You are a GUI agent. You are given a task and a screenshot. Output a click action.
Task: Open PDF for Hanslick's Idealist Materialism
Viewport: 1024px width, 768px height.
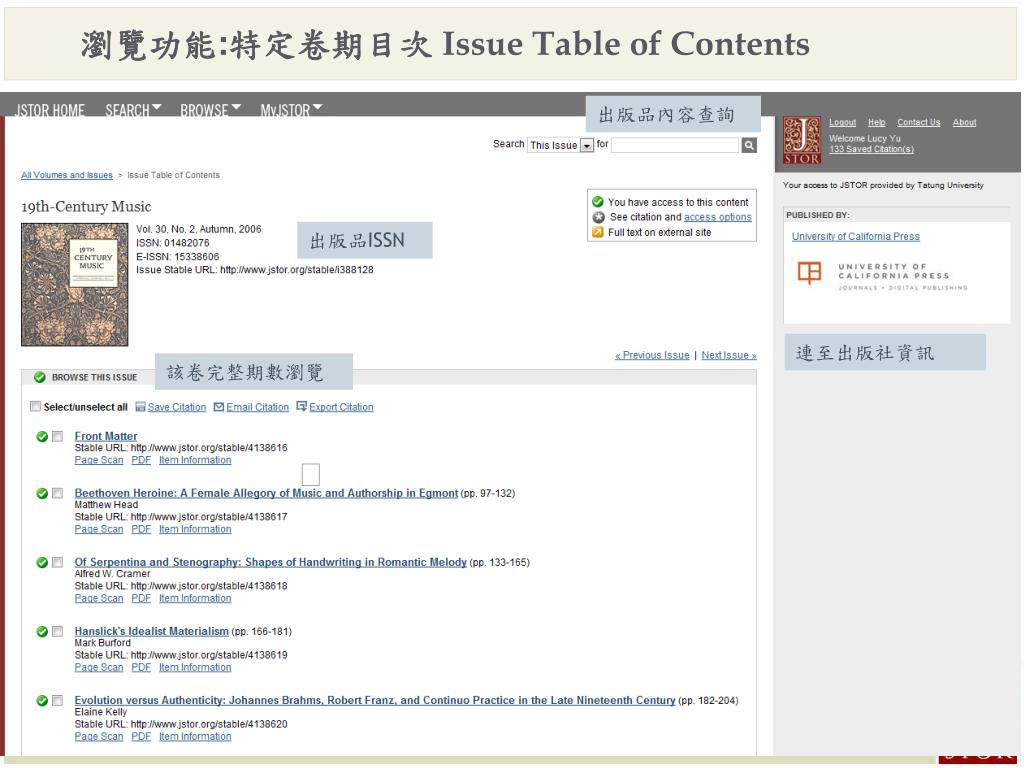click(x=141, y=667)
